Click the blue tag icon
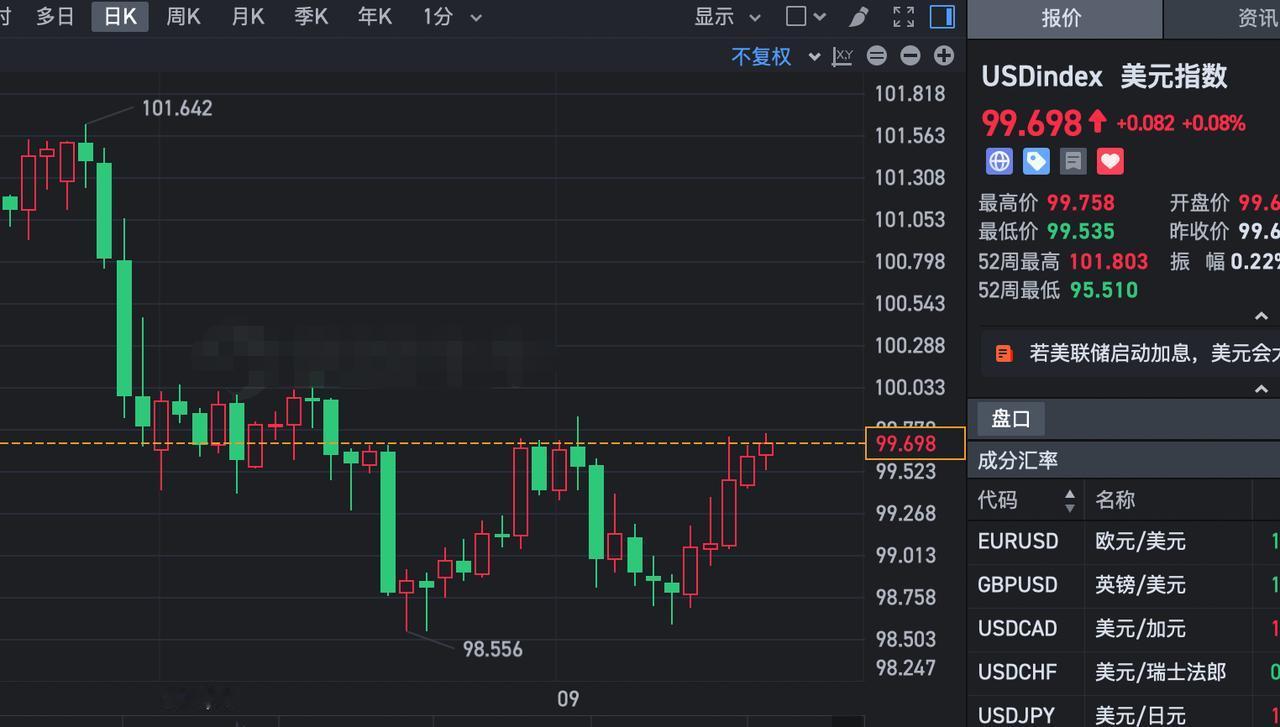This screenshot has height=727, width=1280. click(x=1036, y=161)
